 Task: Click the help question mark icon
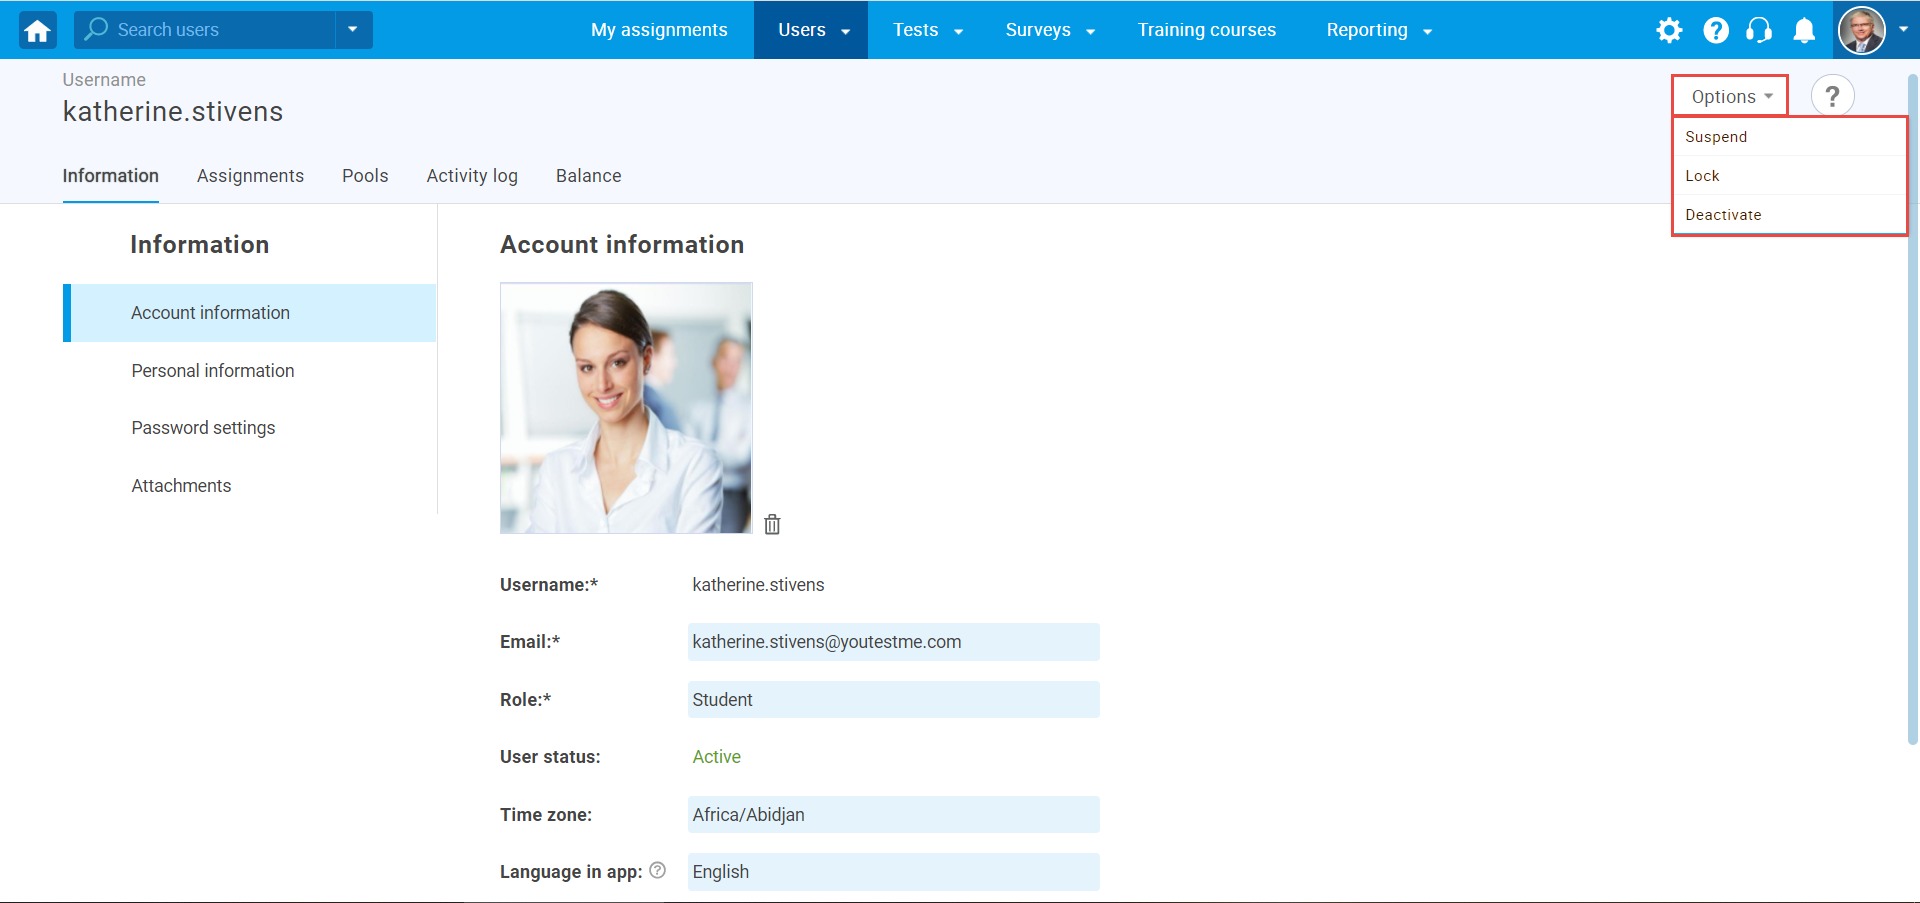tap(1714, 30)
